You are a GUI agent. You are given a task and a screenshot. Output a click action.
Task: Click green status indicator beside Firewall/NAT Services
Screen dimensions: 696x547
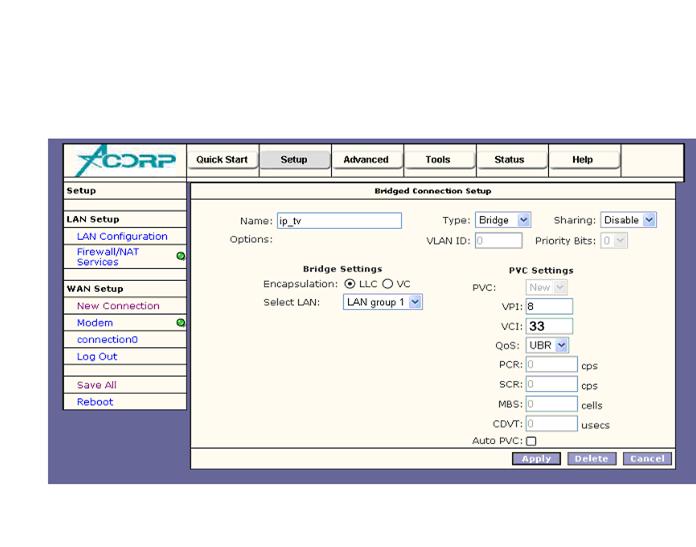180,257
